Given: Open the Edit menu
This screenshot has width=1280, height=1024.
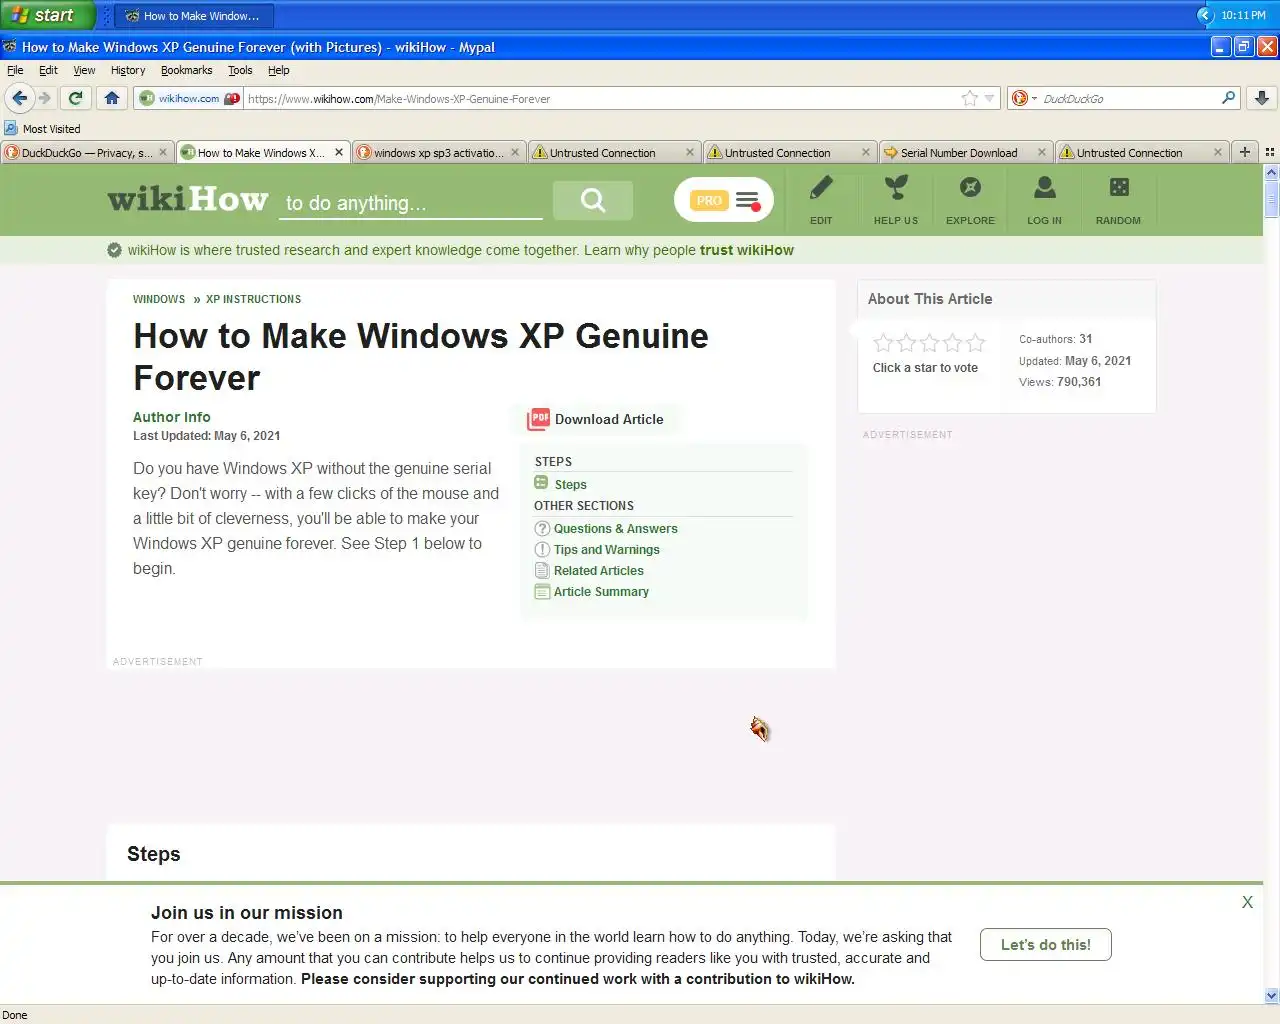Looking at the screenshot, I should (48, 70).
